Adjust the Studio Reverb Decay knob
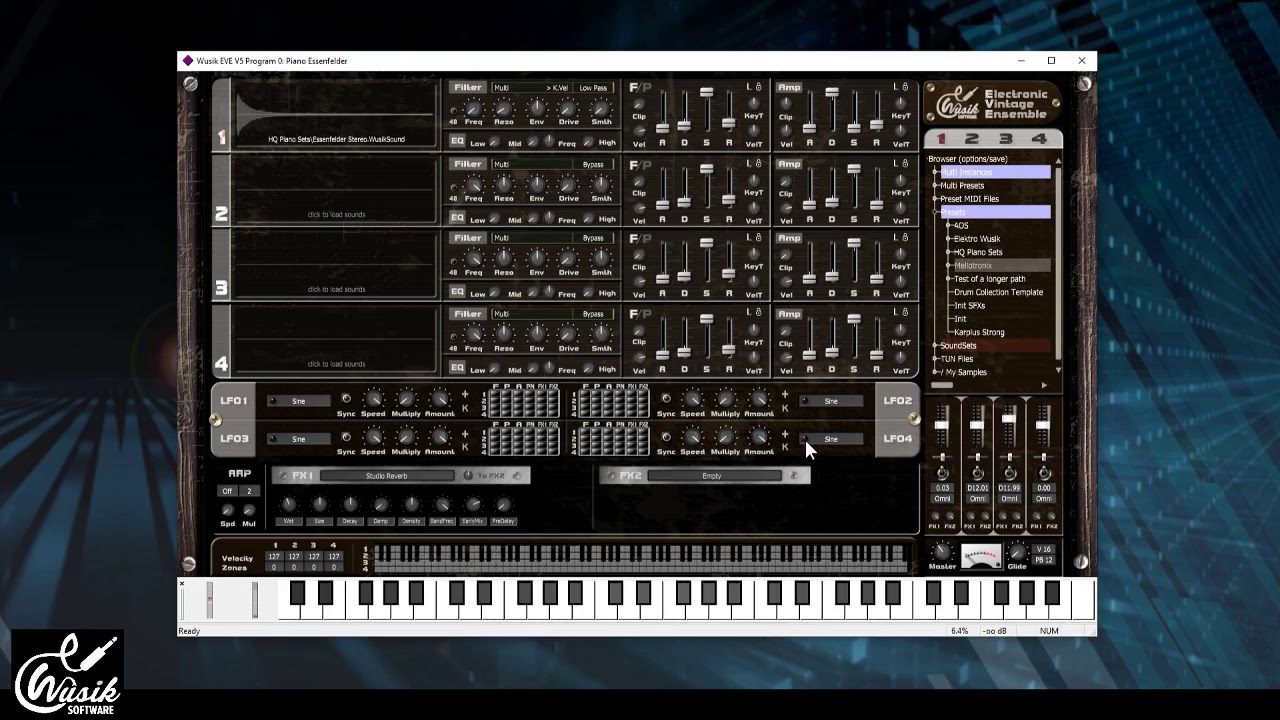The width and height of the screenshot is (1280, 720). tap(350, 505)
